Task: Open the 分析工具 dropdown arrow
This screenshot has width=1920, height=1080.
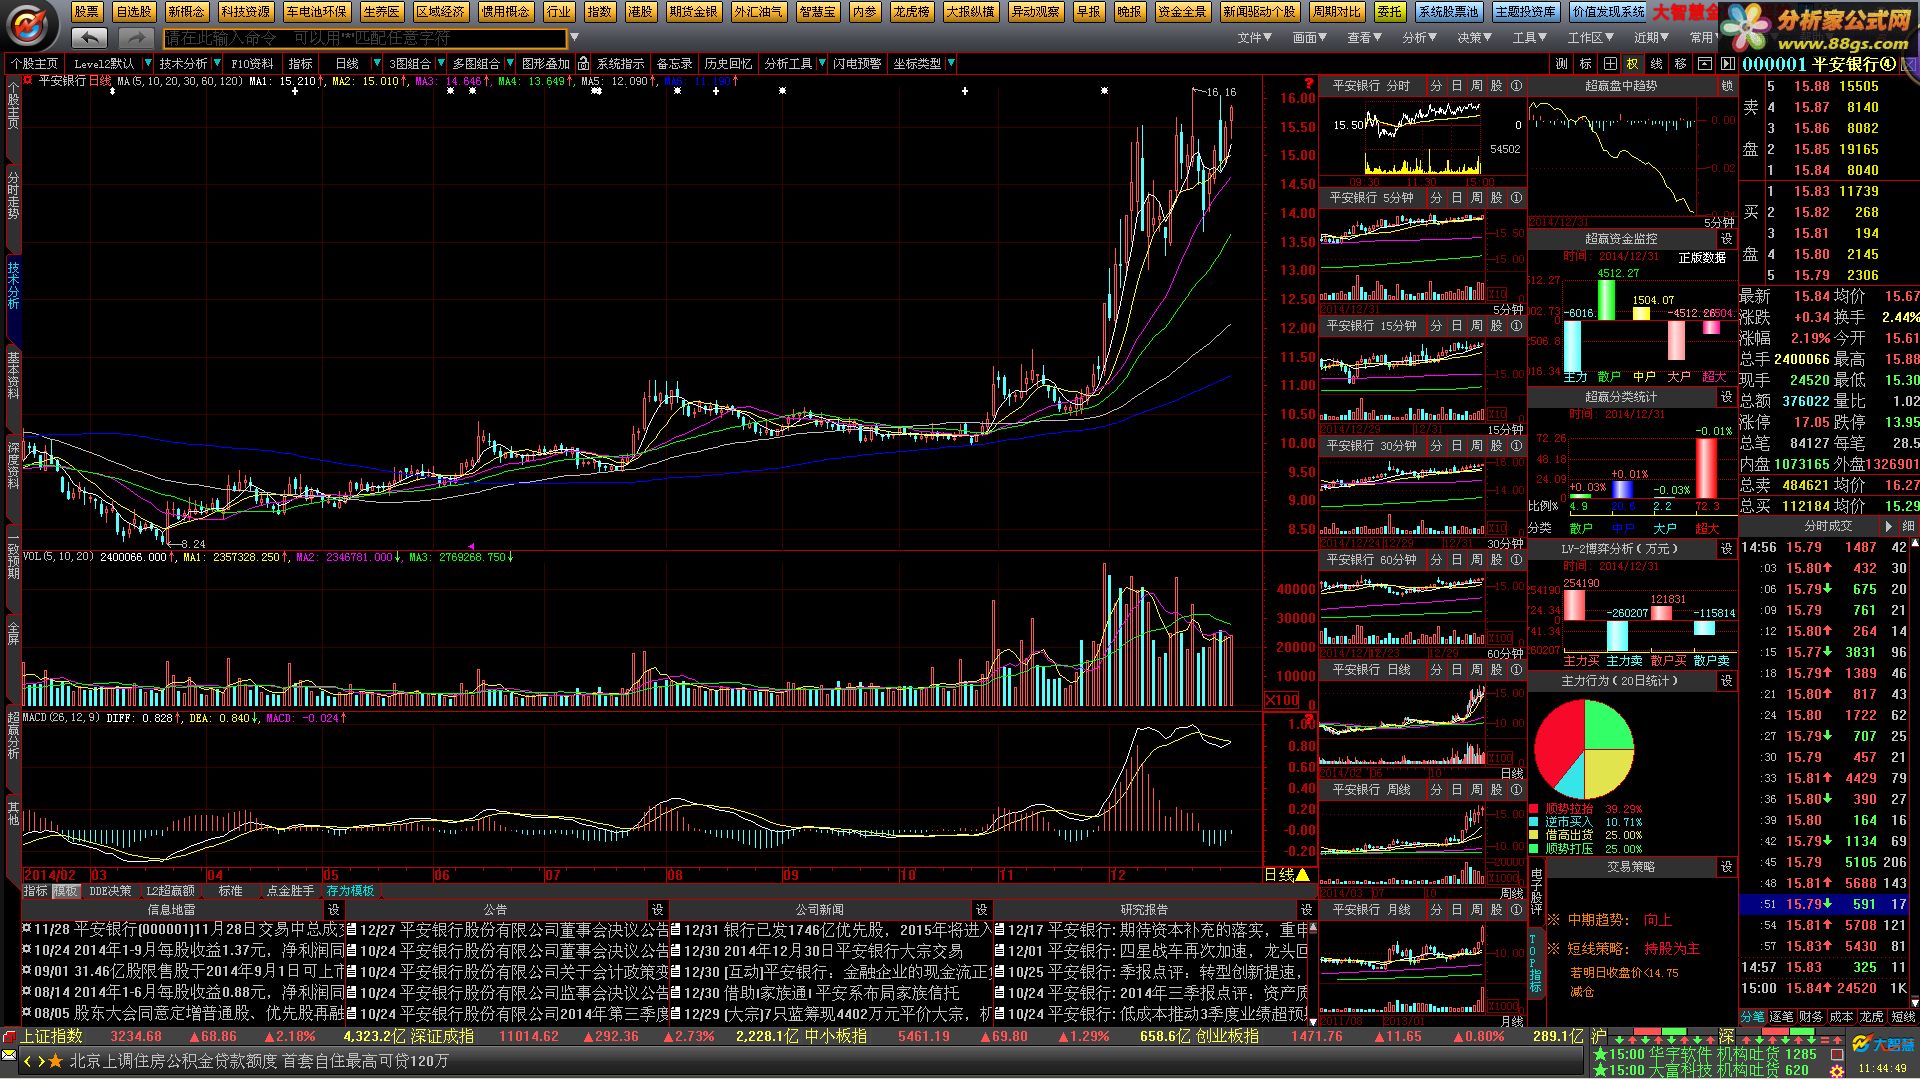Action: point(821,64)
